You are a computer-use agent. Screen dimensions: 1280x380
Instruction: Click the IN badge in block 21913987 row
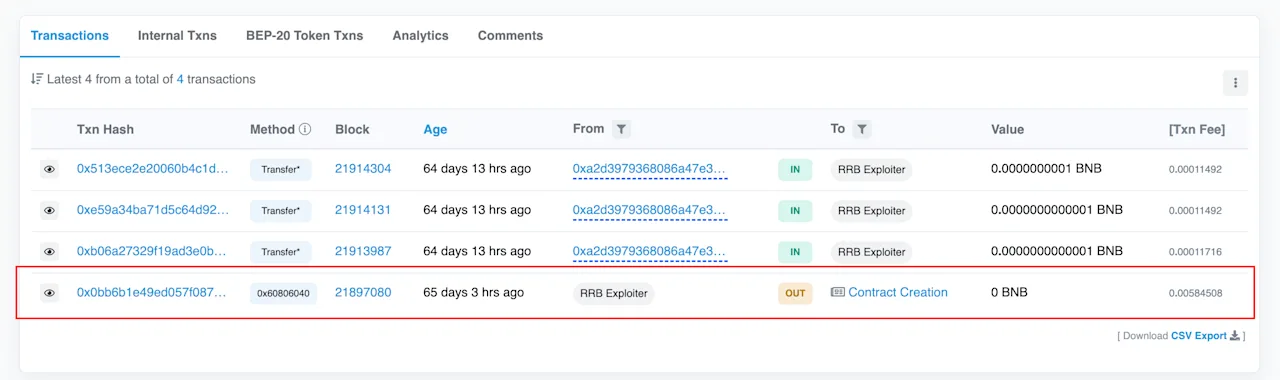point(795,252)
